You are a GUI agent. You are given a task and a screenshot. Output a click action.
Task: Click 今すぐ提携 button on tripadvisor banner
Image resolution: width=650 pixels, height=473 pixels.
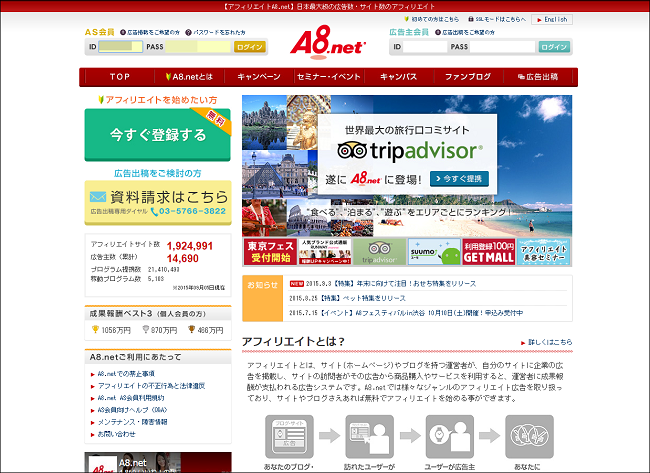point(459,179)
